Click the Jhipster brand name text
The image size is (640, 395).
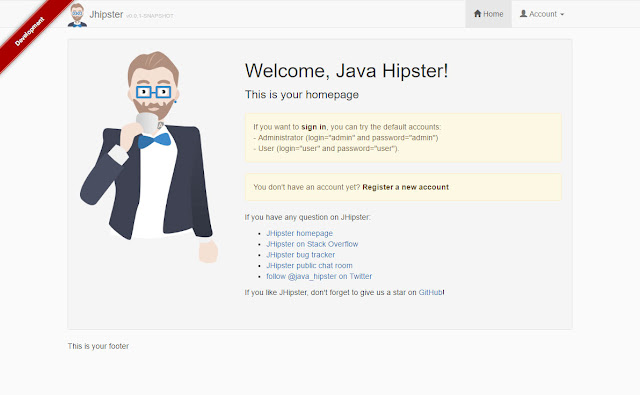coord(106,14)
